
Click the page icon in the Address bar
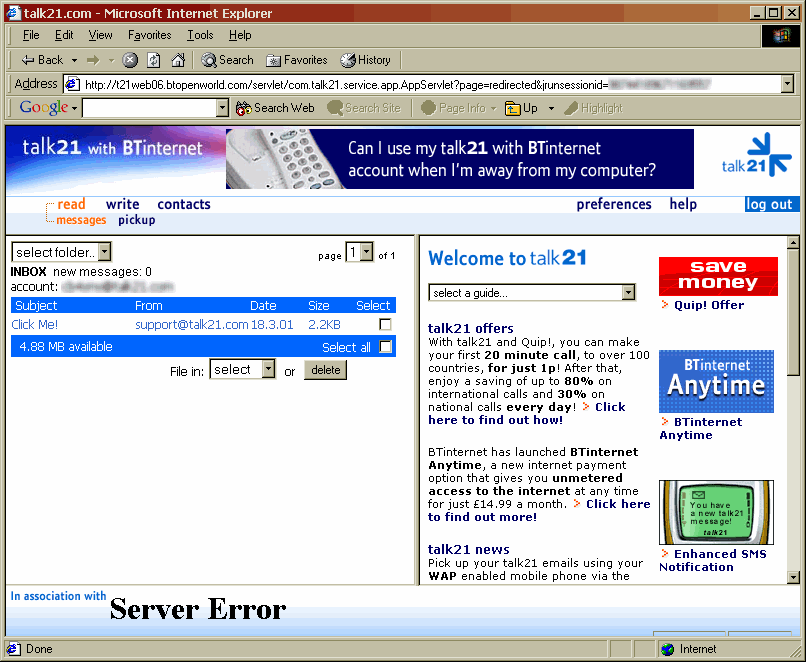[x=72, y=84]
